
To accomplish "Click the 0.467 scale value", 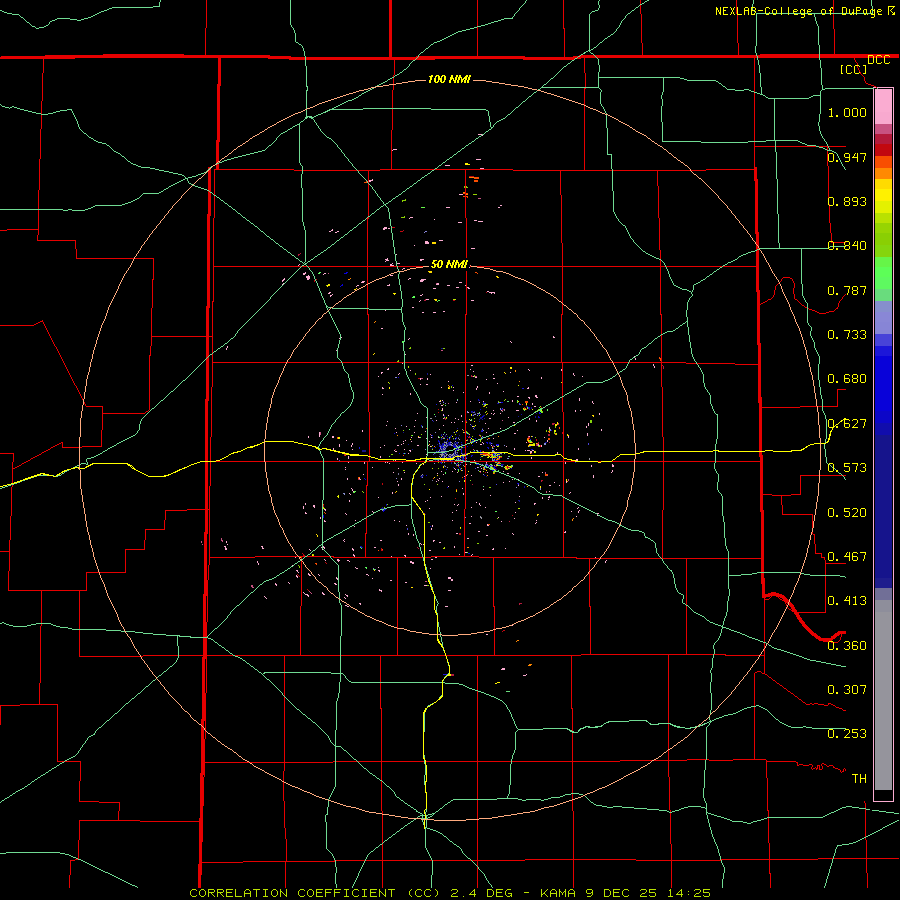I will (847, 557).
